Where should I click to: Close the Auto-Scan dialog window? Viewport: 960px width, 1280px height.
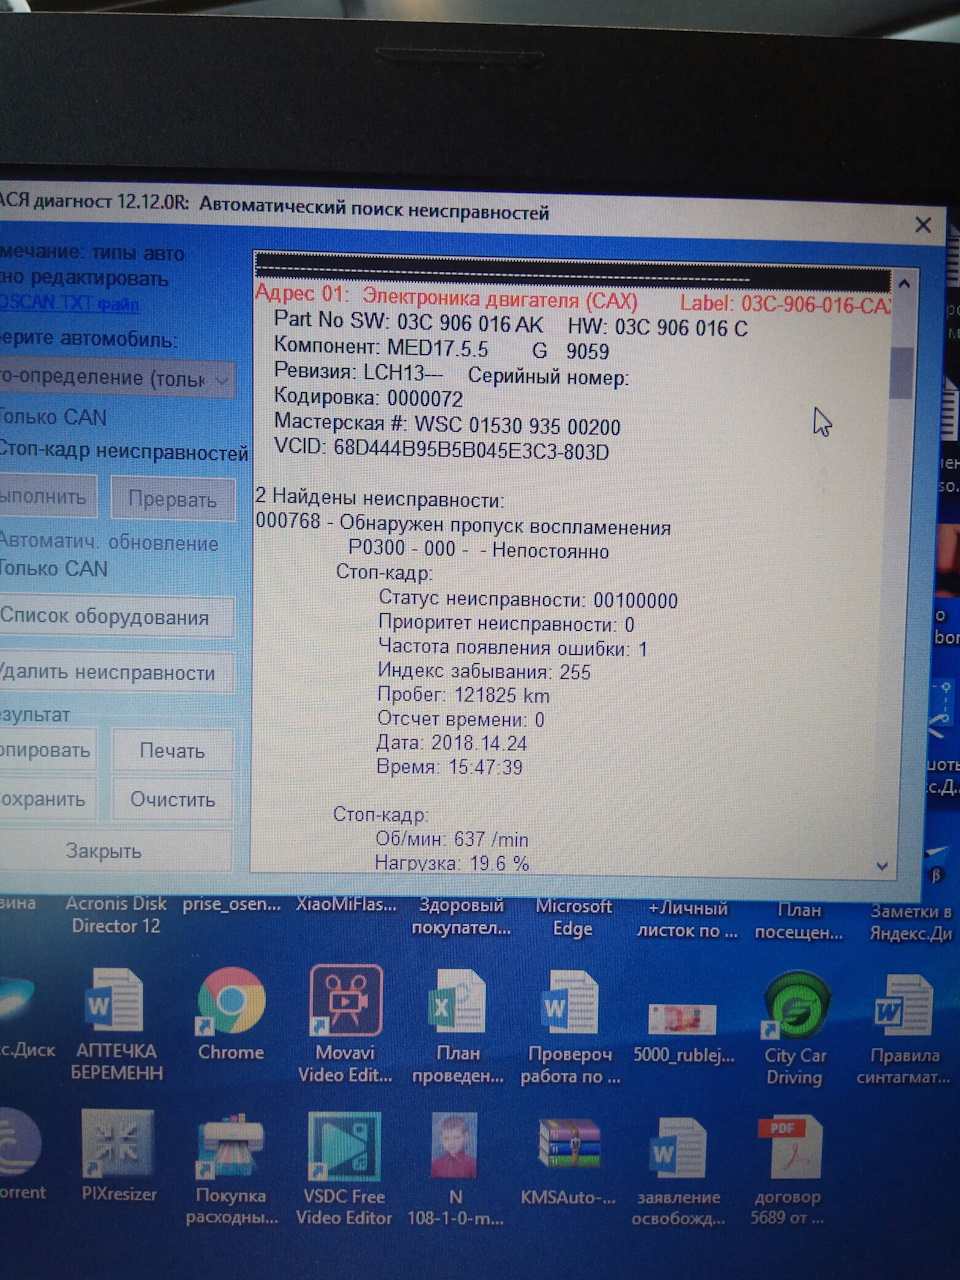tap(923, 225)
